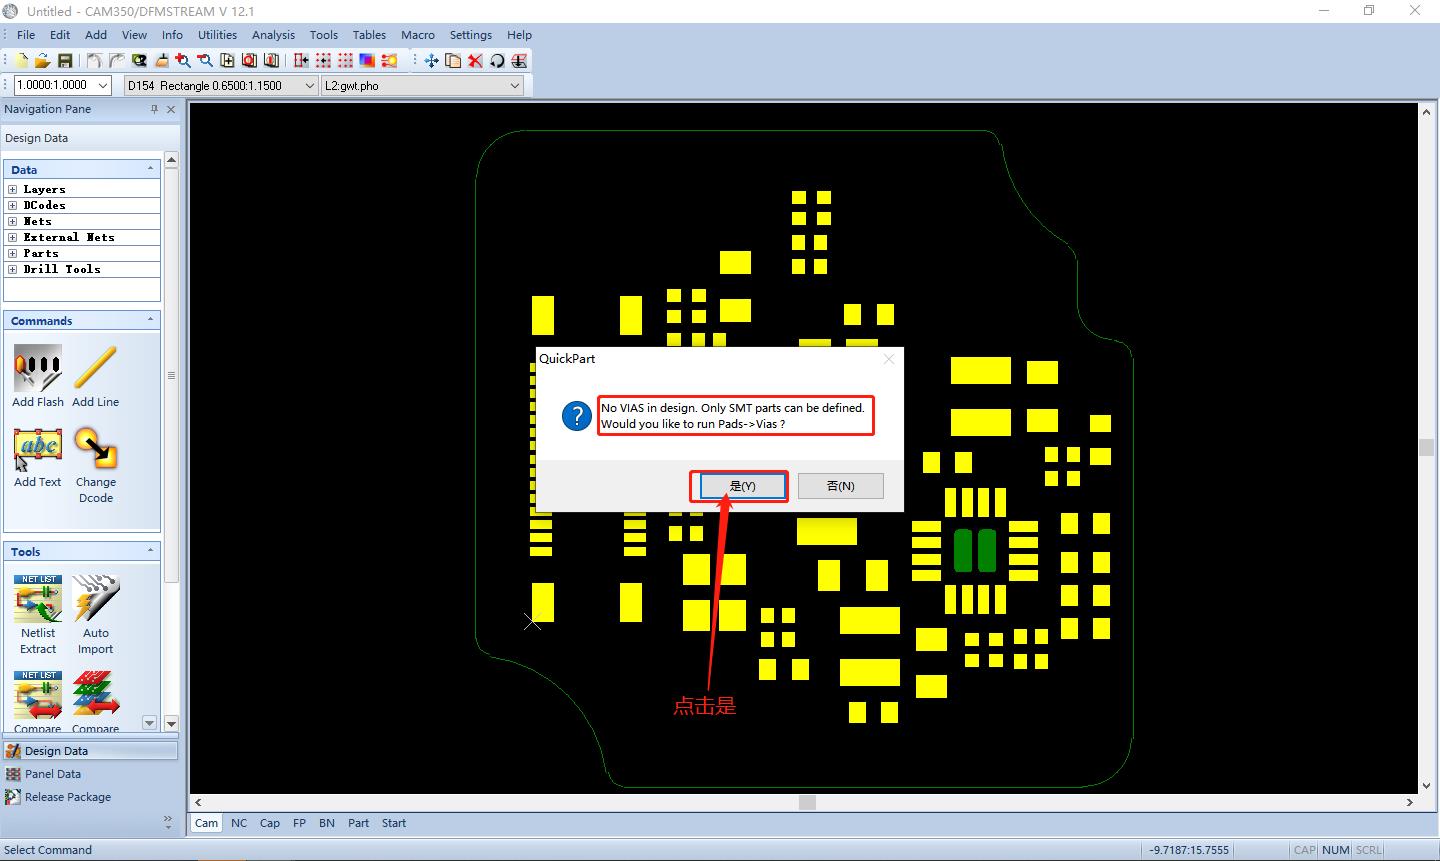Run the Netlist Extract tool
This screenshot has height=861, width=1440.
click(x=38, y=600)
